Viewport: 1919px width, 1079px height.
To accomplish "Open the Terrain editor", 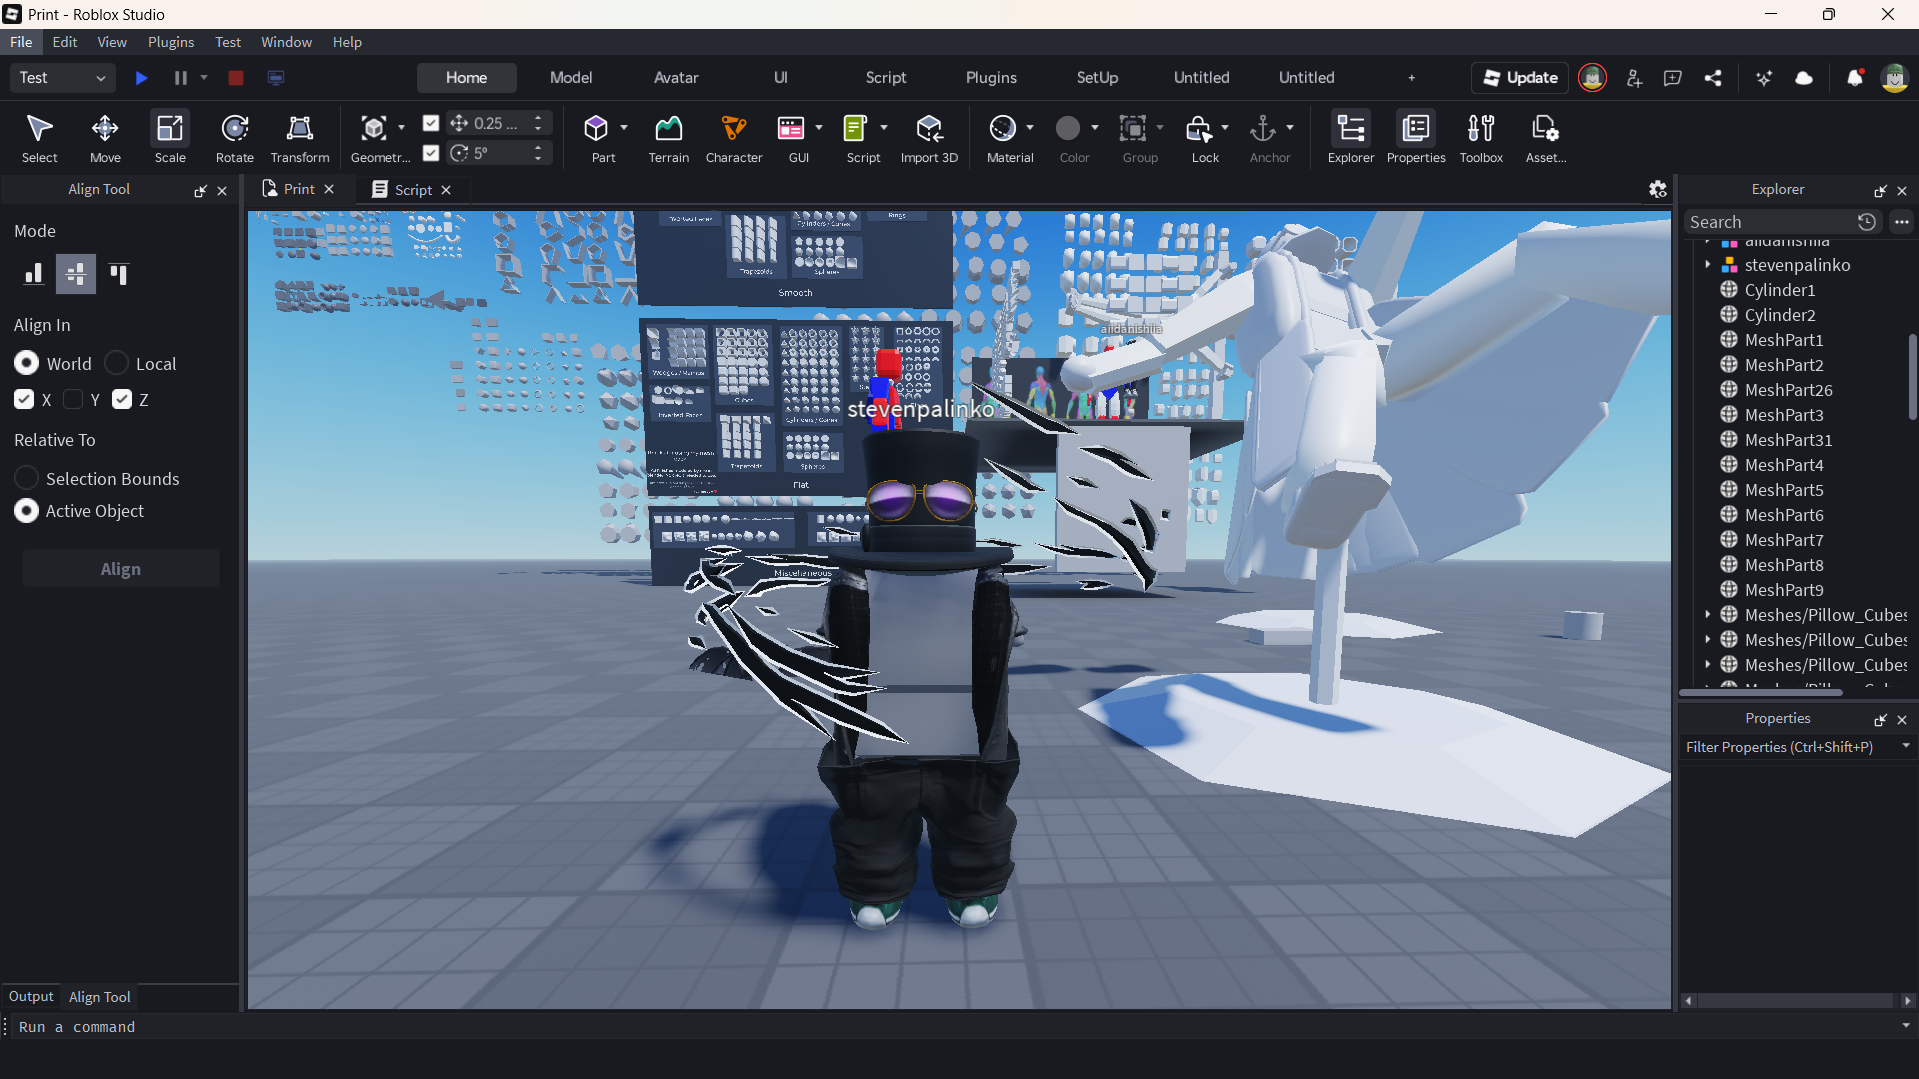I will coord(668,138).
